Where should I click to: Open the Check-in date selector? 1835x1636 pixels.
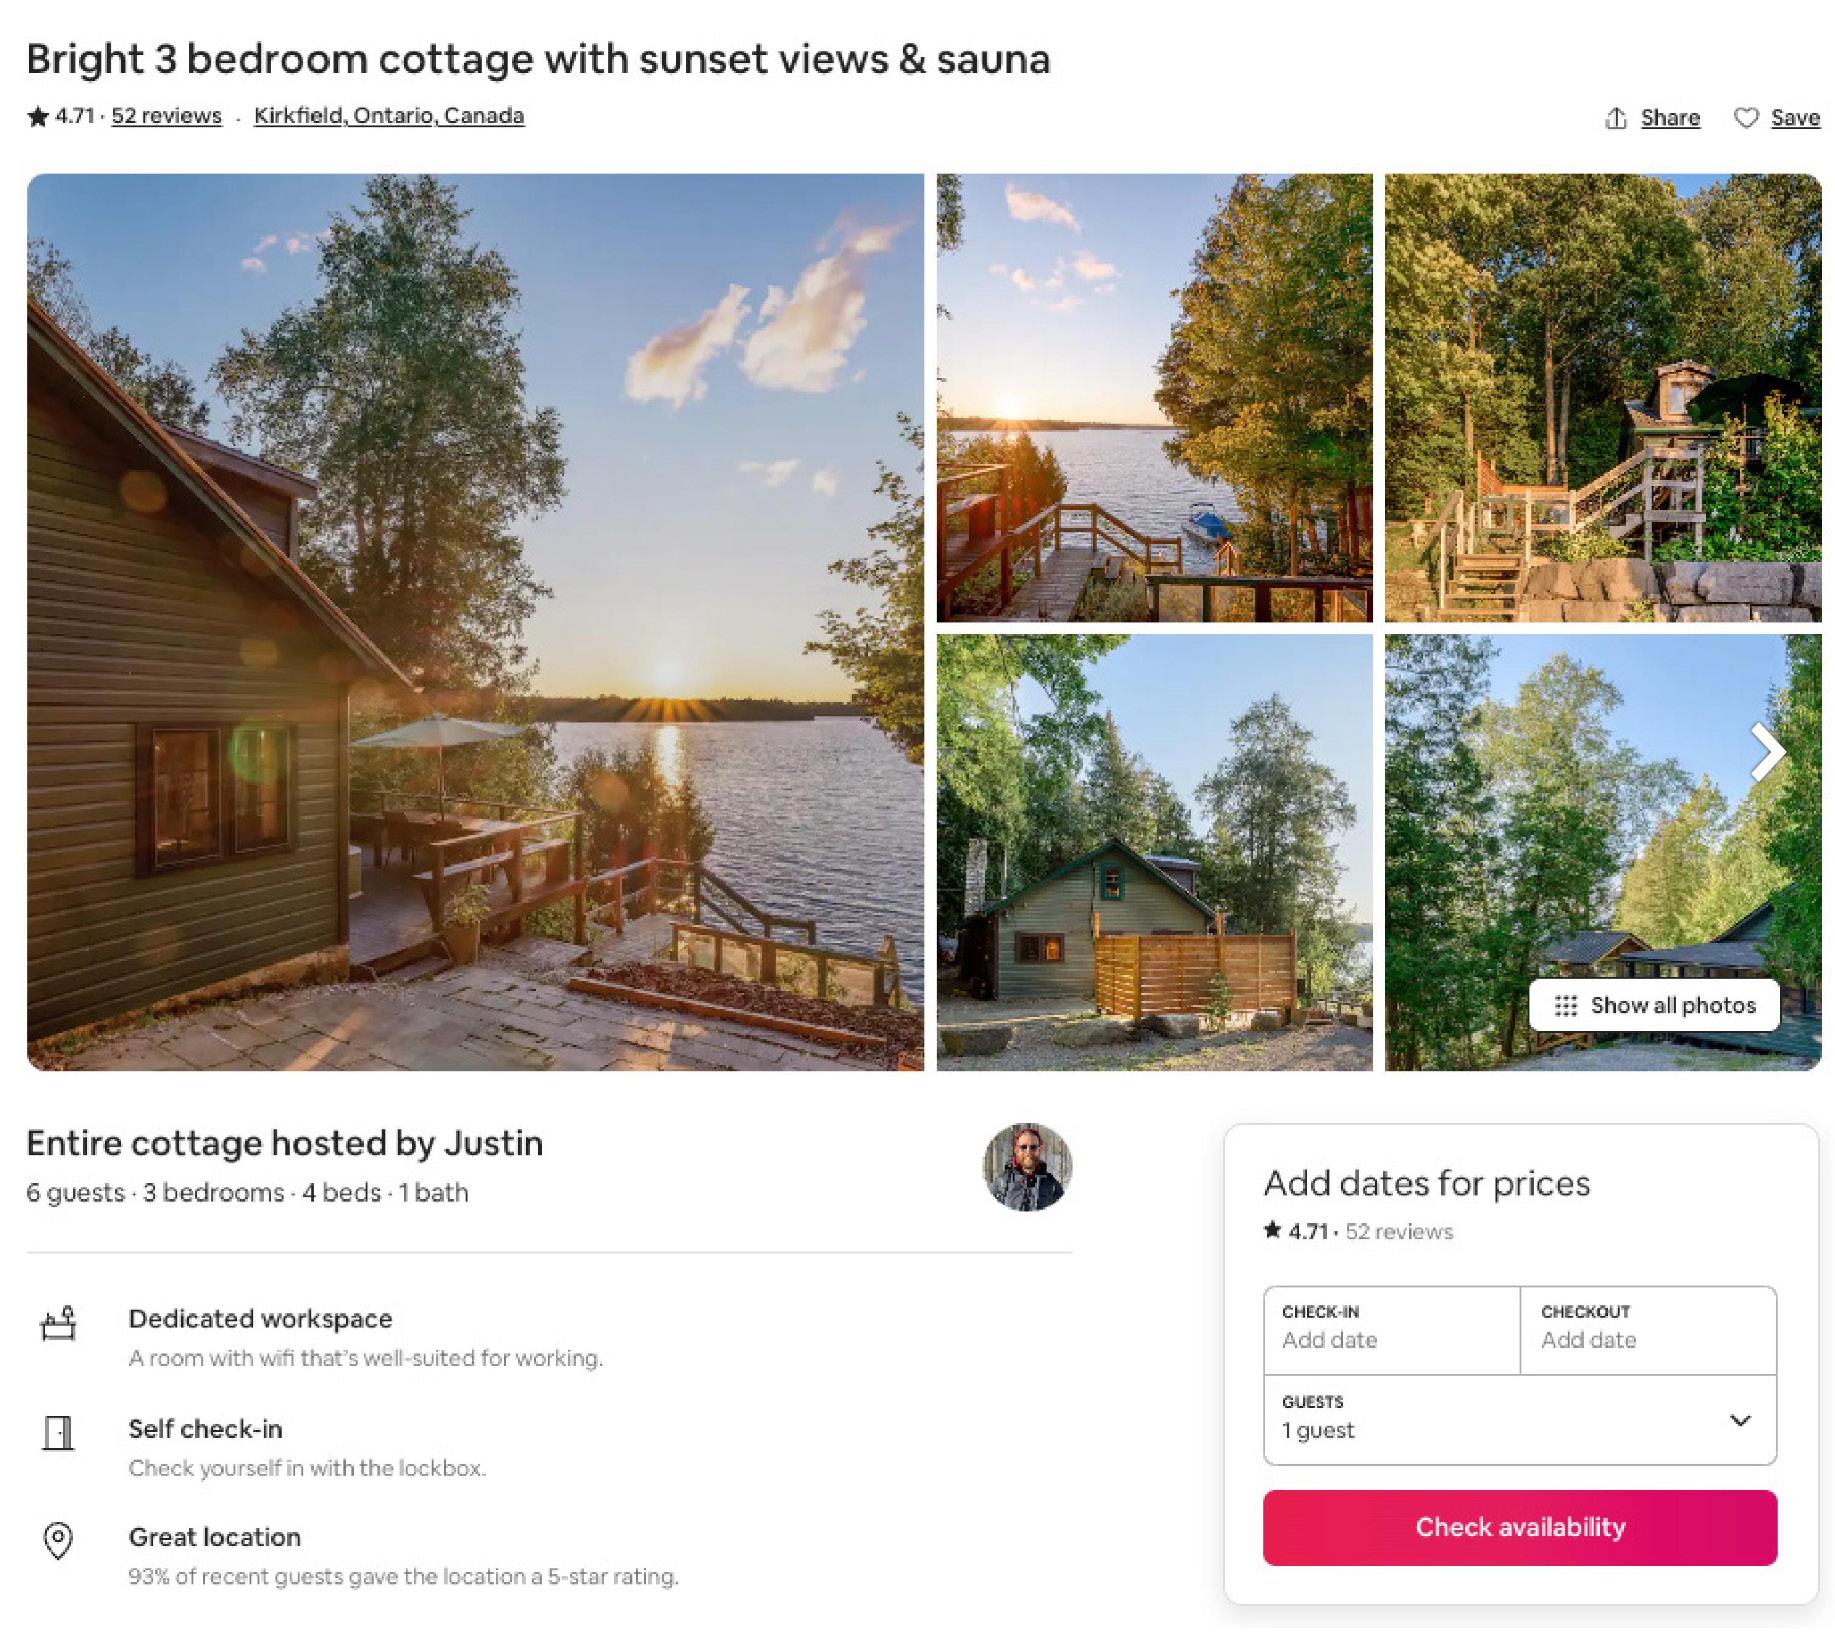click(1391, 1329)
